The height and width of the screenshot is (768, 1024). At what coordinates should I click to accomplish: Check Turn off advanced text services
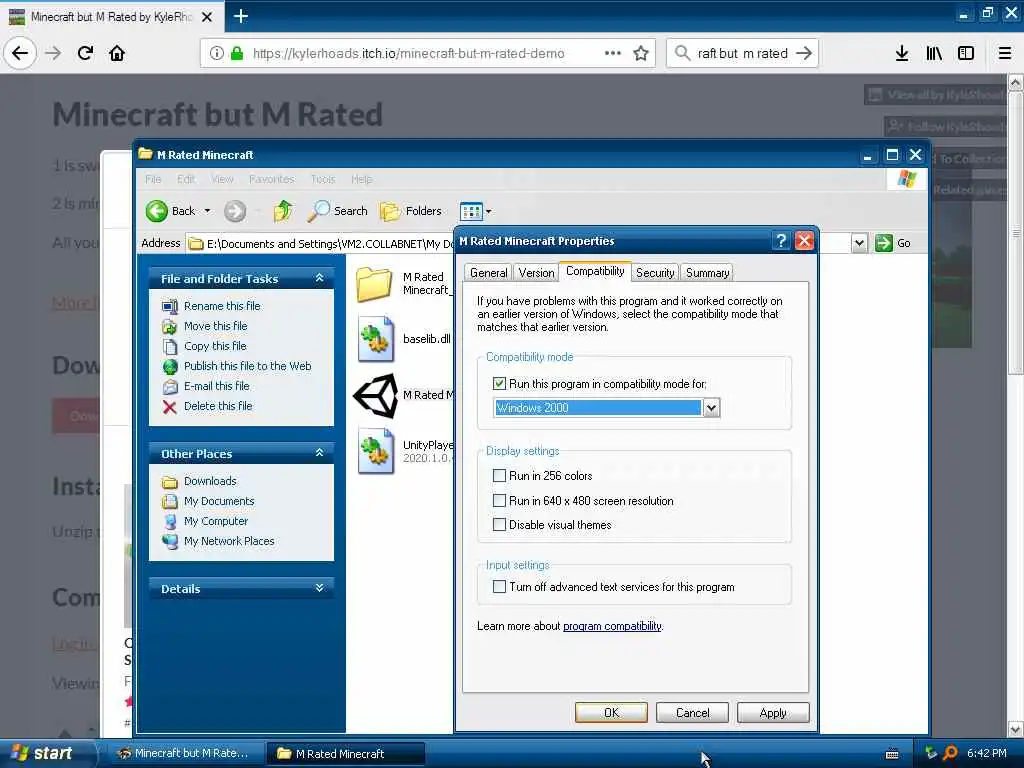(500, 586)
